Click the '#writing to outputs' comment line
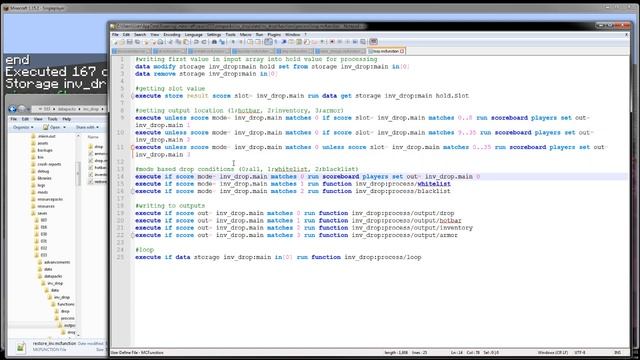 (170, 206)
